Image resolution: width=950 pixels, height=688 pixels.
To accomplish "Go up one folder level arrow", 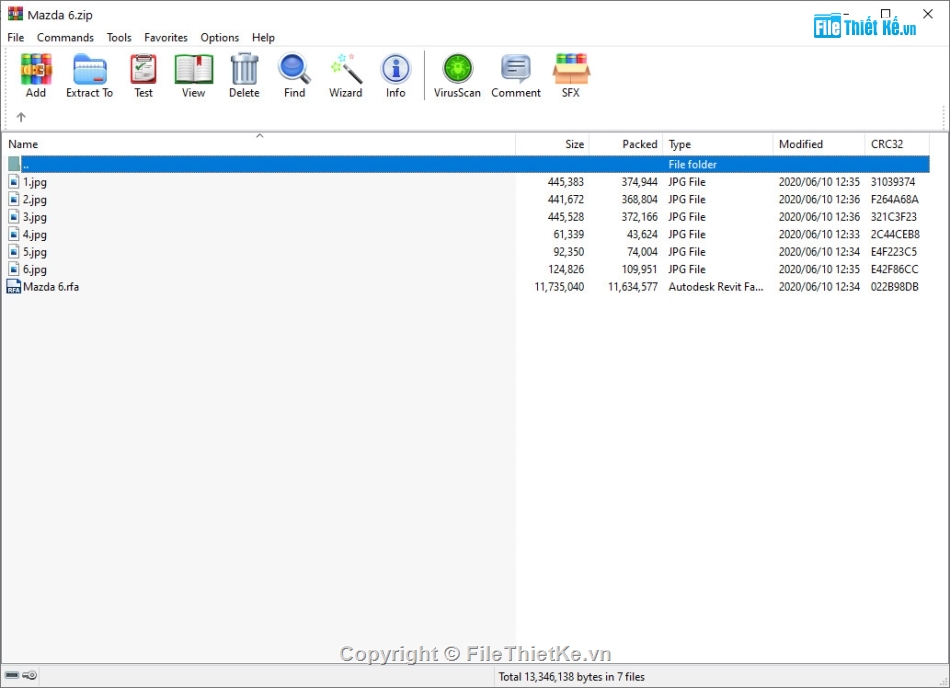I will point(21,117).
